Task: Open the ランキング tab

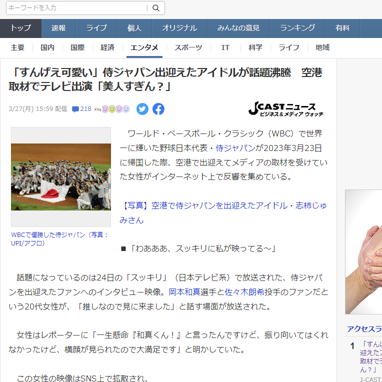Action: (298, 28)
